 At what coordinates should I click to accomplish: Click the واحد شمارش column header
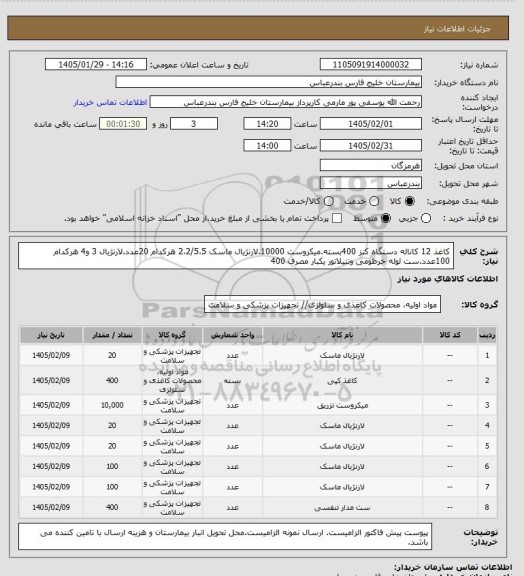[x=232, y=335]
